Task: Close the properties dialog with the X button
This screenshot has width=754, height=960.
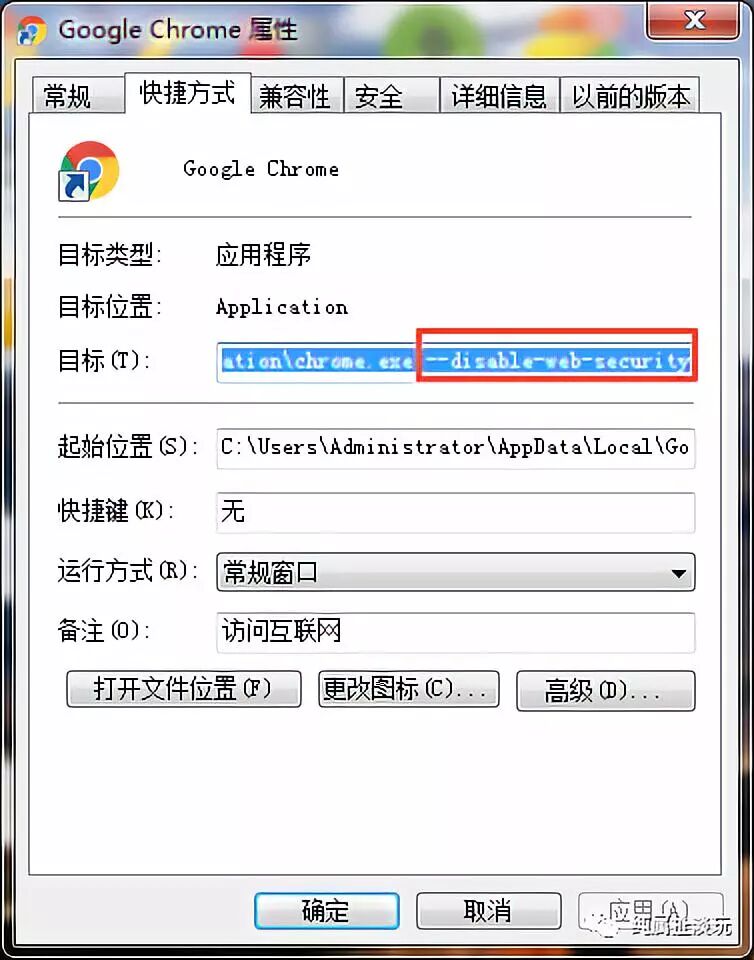Action: click(x=695, y=21)
